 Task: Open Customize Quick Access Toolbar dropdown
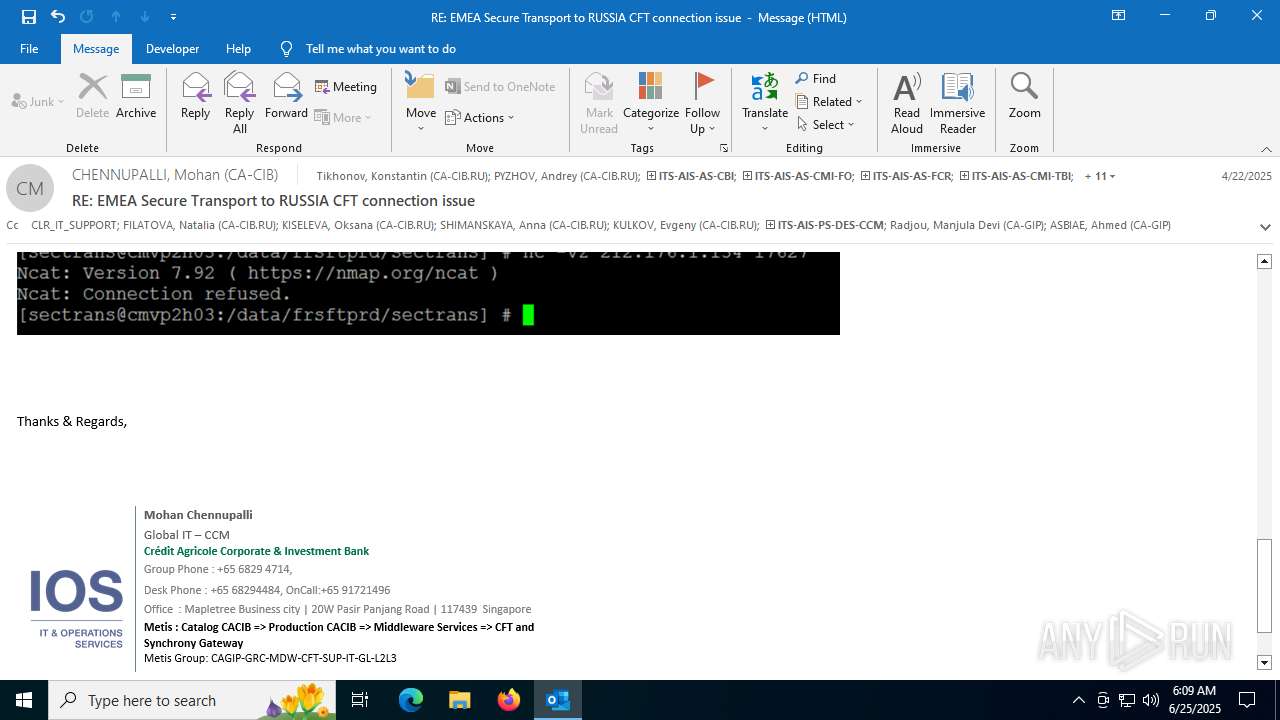tap(173, 17)
